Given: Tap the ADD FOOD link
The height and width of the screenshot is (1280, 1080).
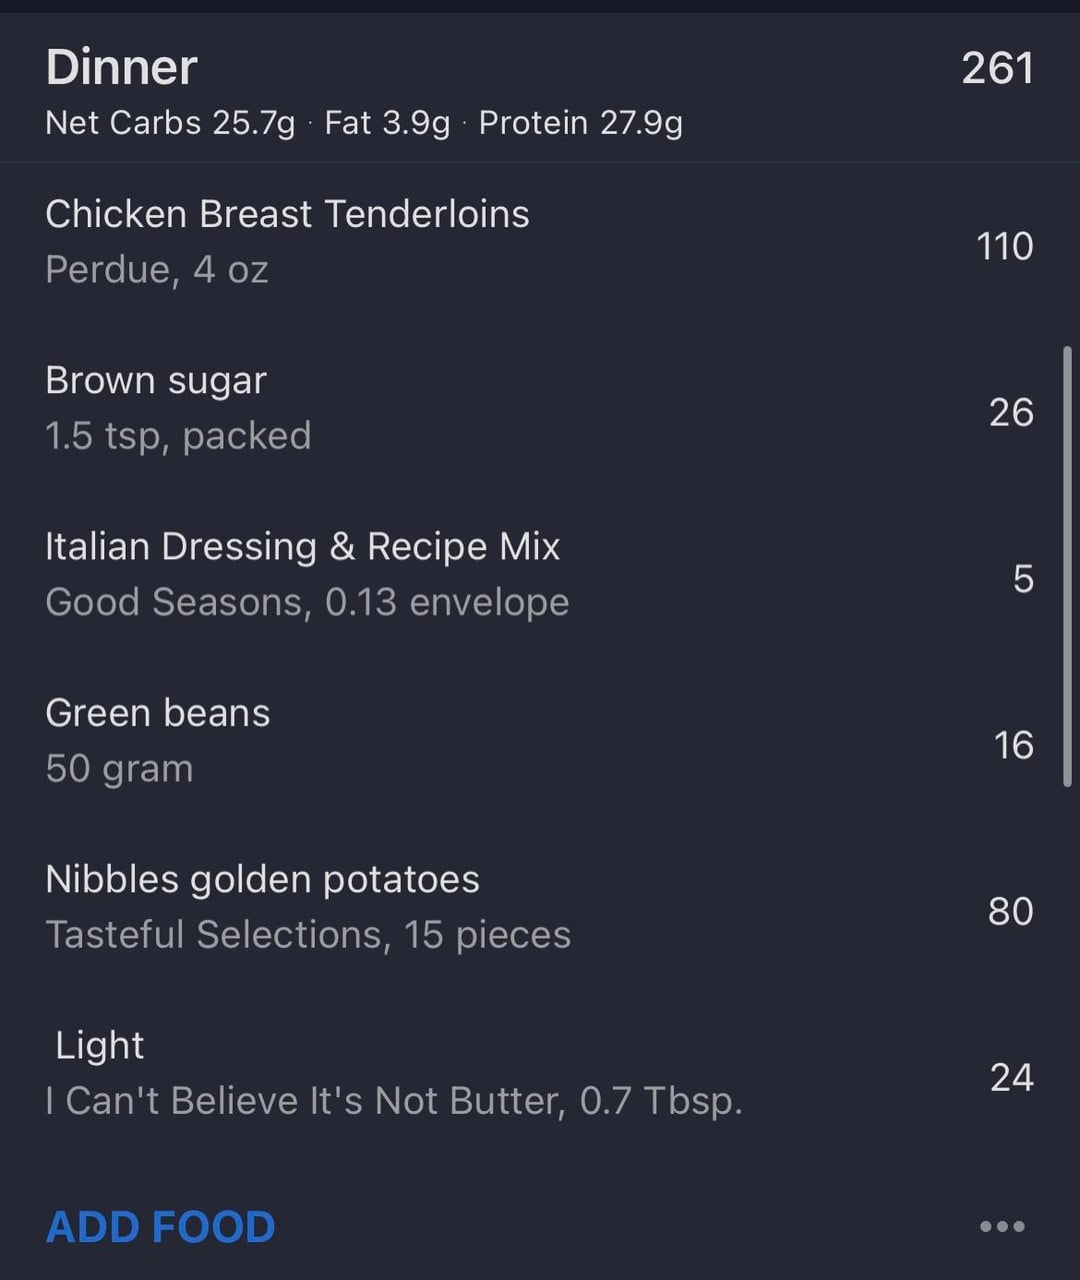Looking at the screenshot, I should 160,1227.
